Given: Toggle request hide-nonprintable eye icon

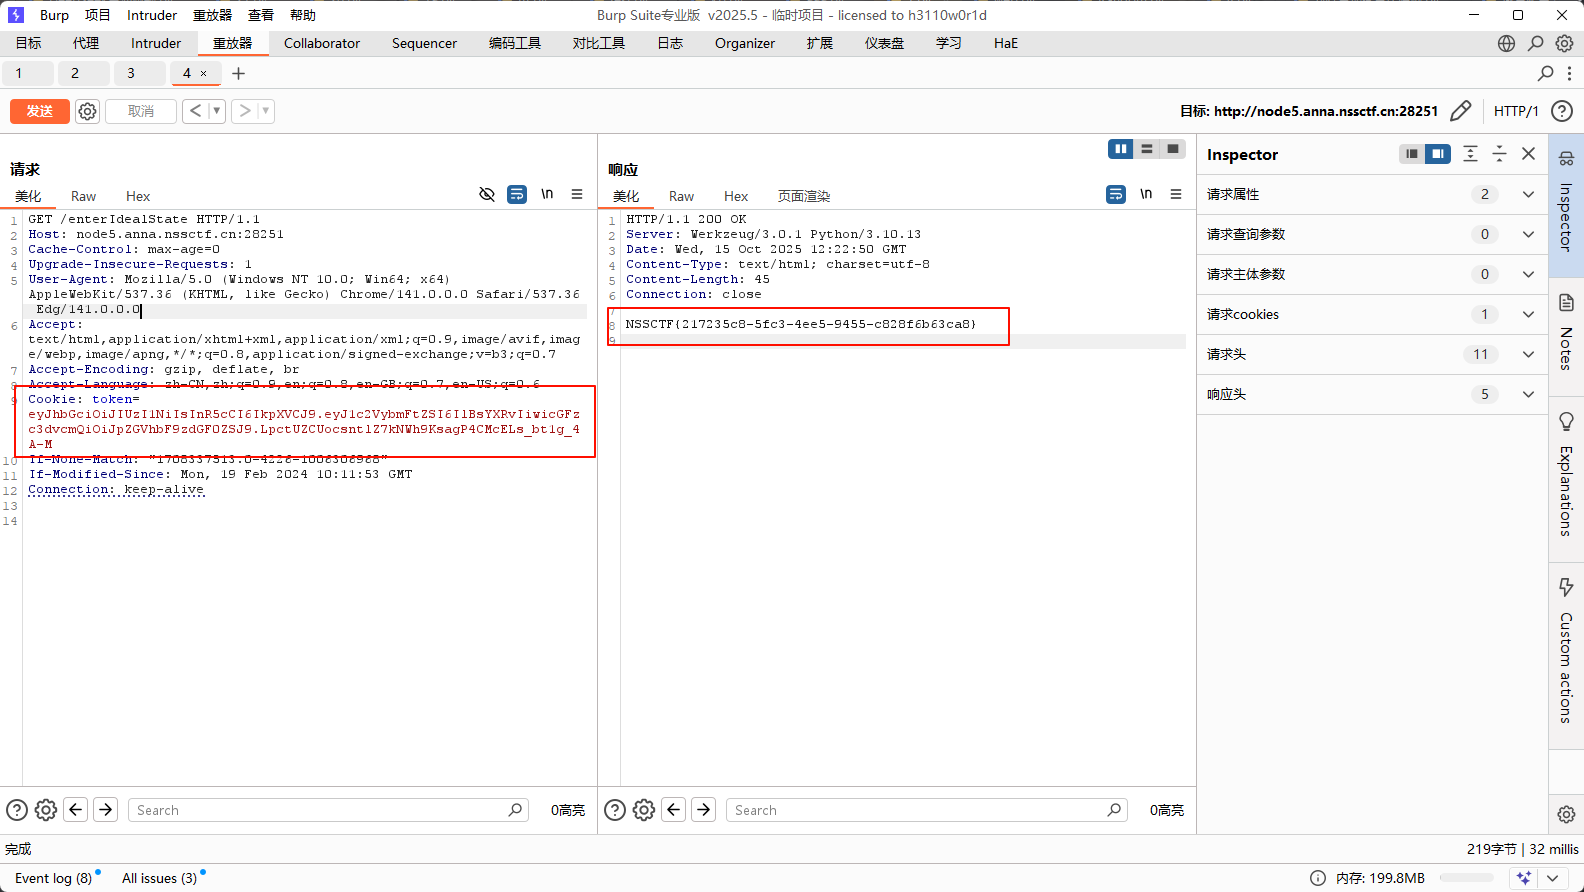Looking at the screenshot, I should [x=487, y=194].
